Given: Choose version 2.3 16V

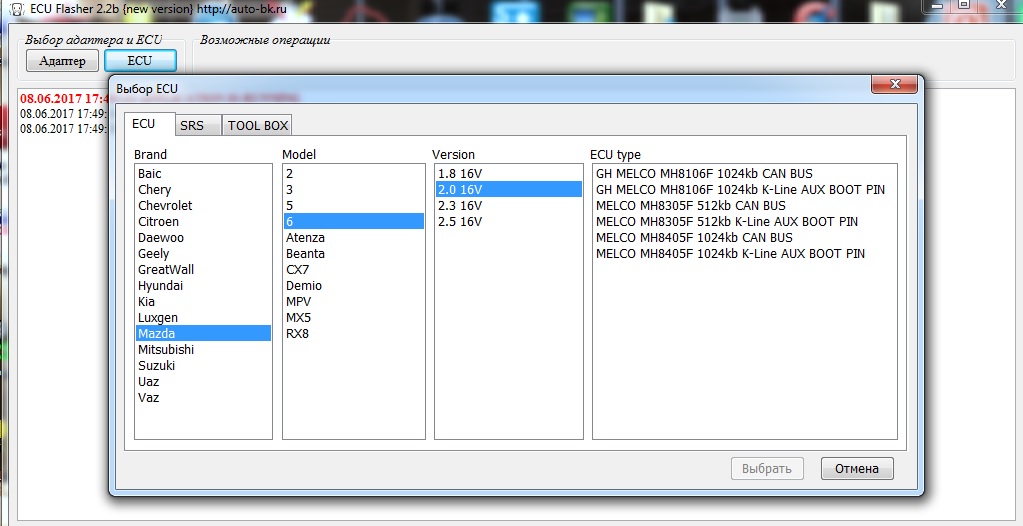Looking at the screenshot, I should [x=508, y=206].
